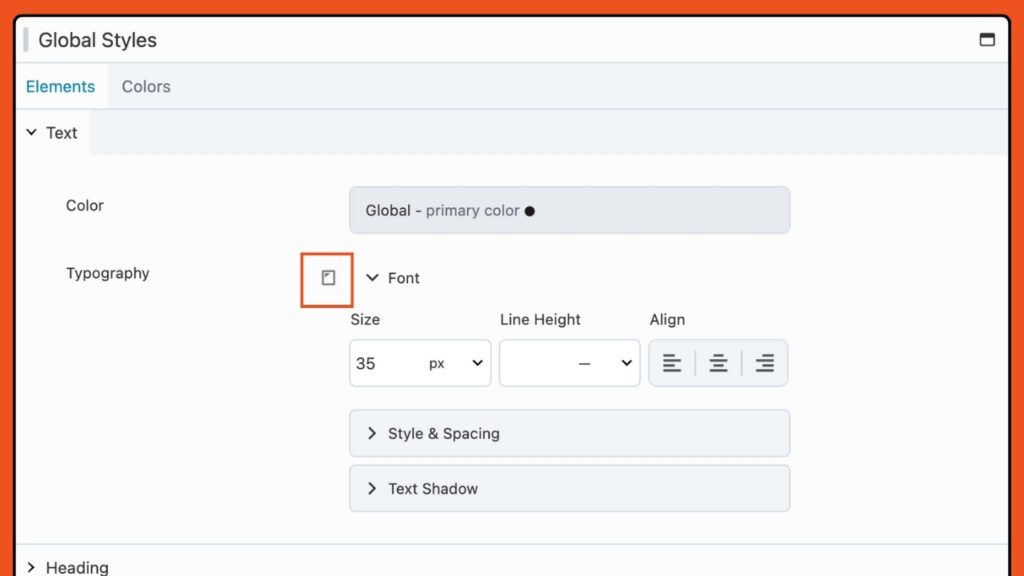The height and width of the screenshot is (576, 1024).
Task: Click the Global Styles panel header
Action: (x=97, y=40)
